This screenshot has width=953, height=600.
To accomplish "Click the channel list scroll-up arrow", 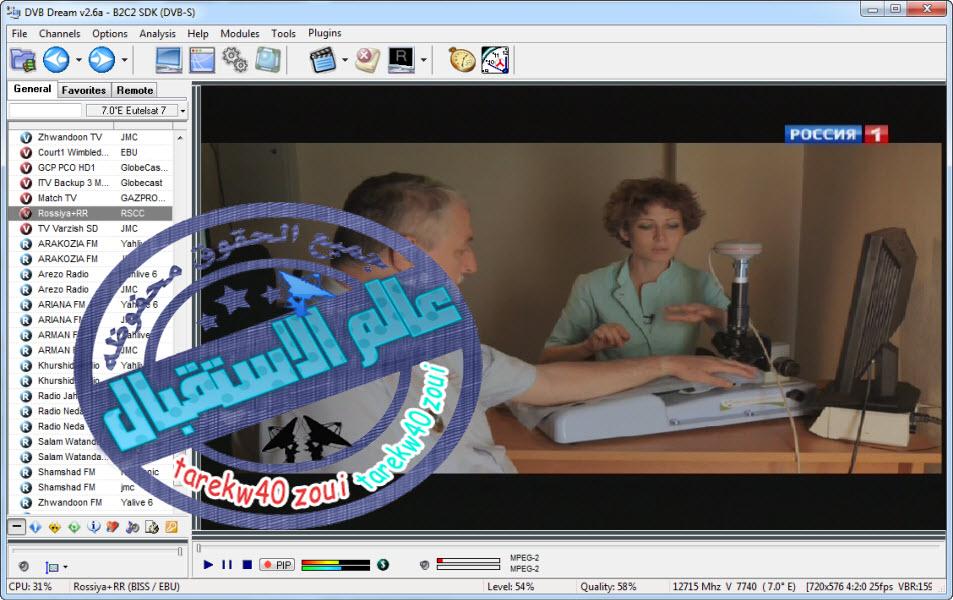I will click(180, 138).
